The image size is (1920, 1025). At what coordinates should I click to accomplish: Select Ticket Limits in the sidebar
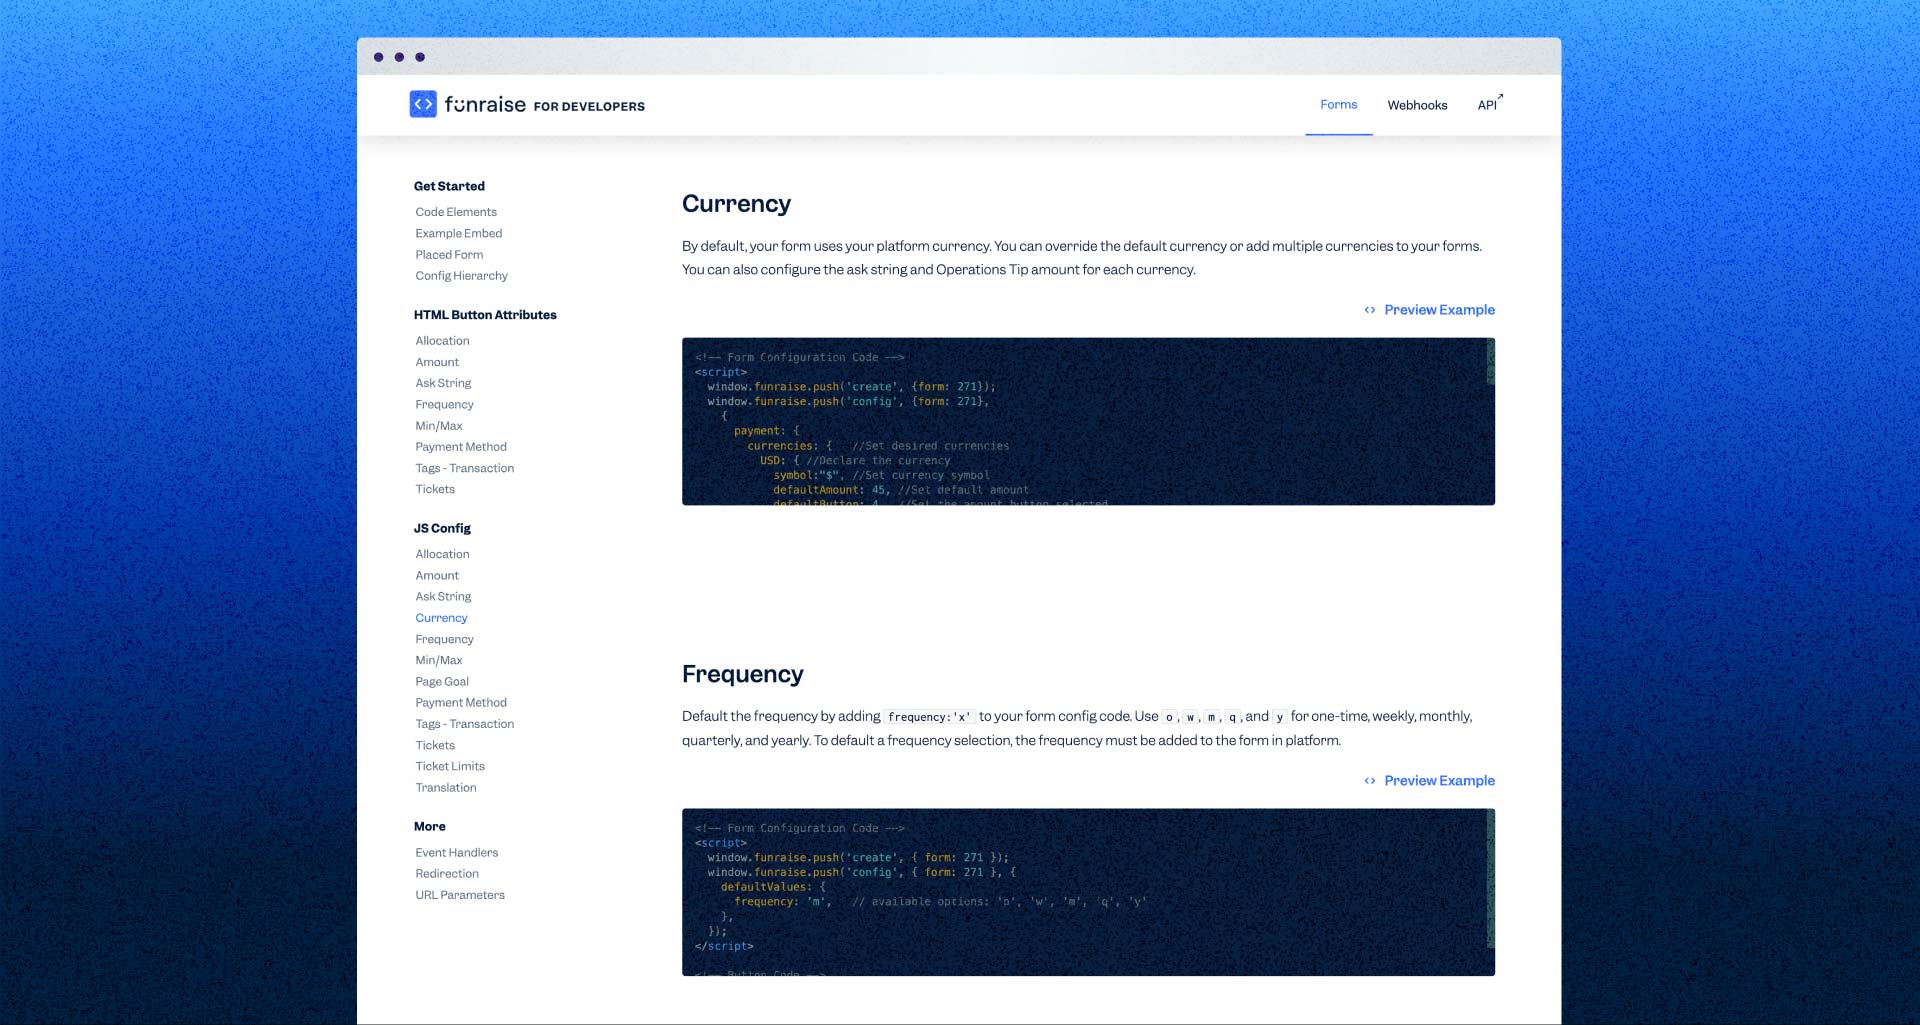[450, 766]
